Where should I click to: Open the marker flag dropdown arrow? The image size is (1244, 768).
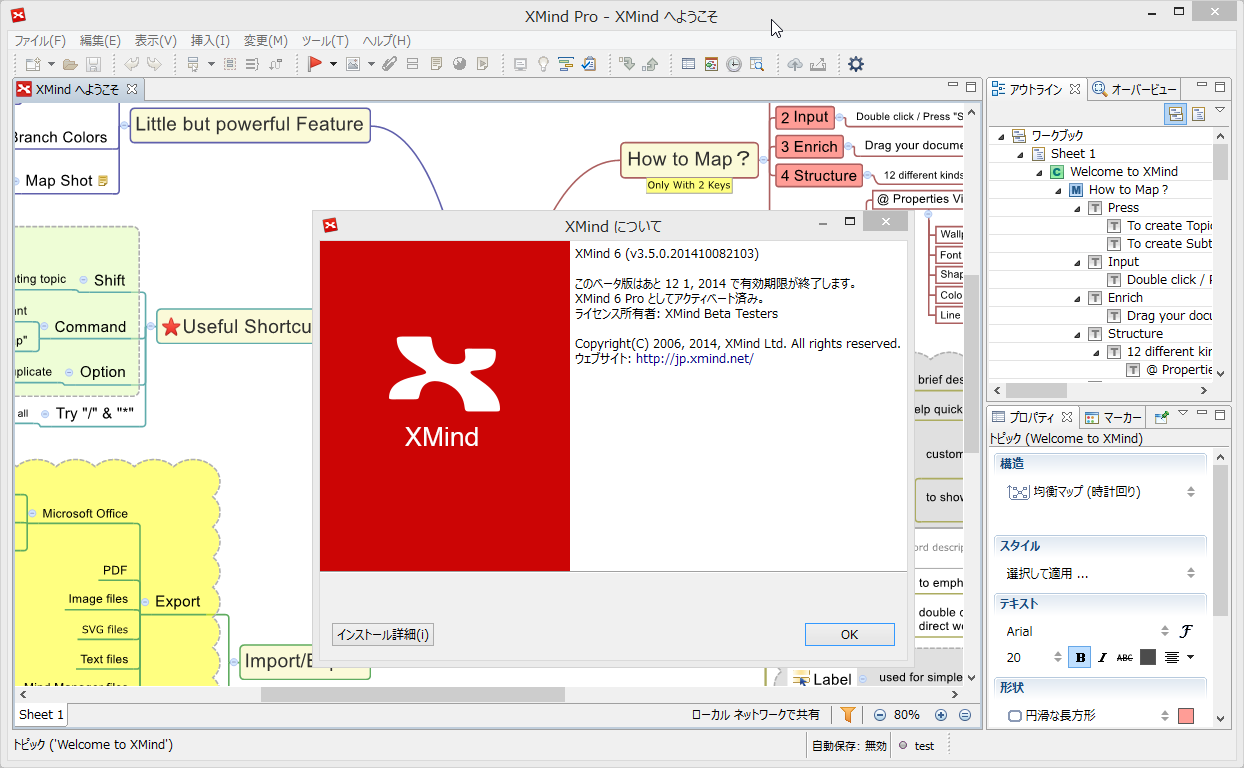(332, 64)
